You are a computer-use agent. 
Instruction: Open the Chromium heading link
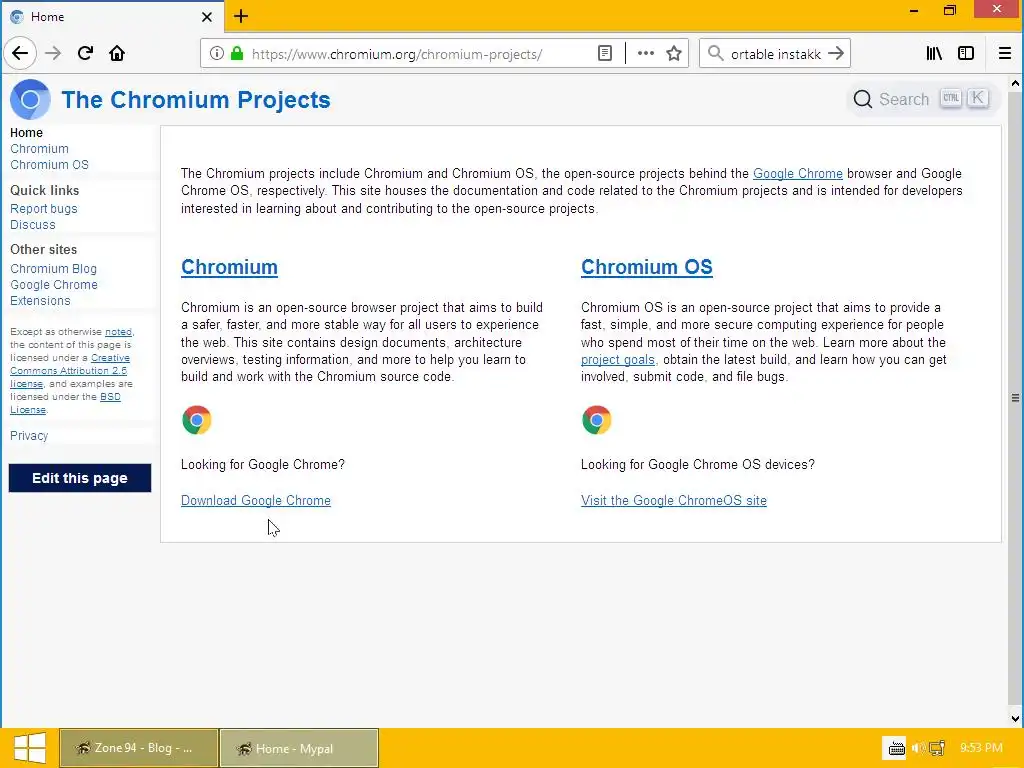coord(229,267)
